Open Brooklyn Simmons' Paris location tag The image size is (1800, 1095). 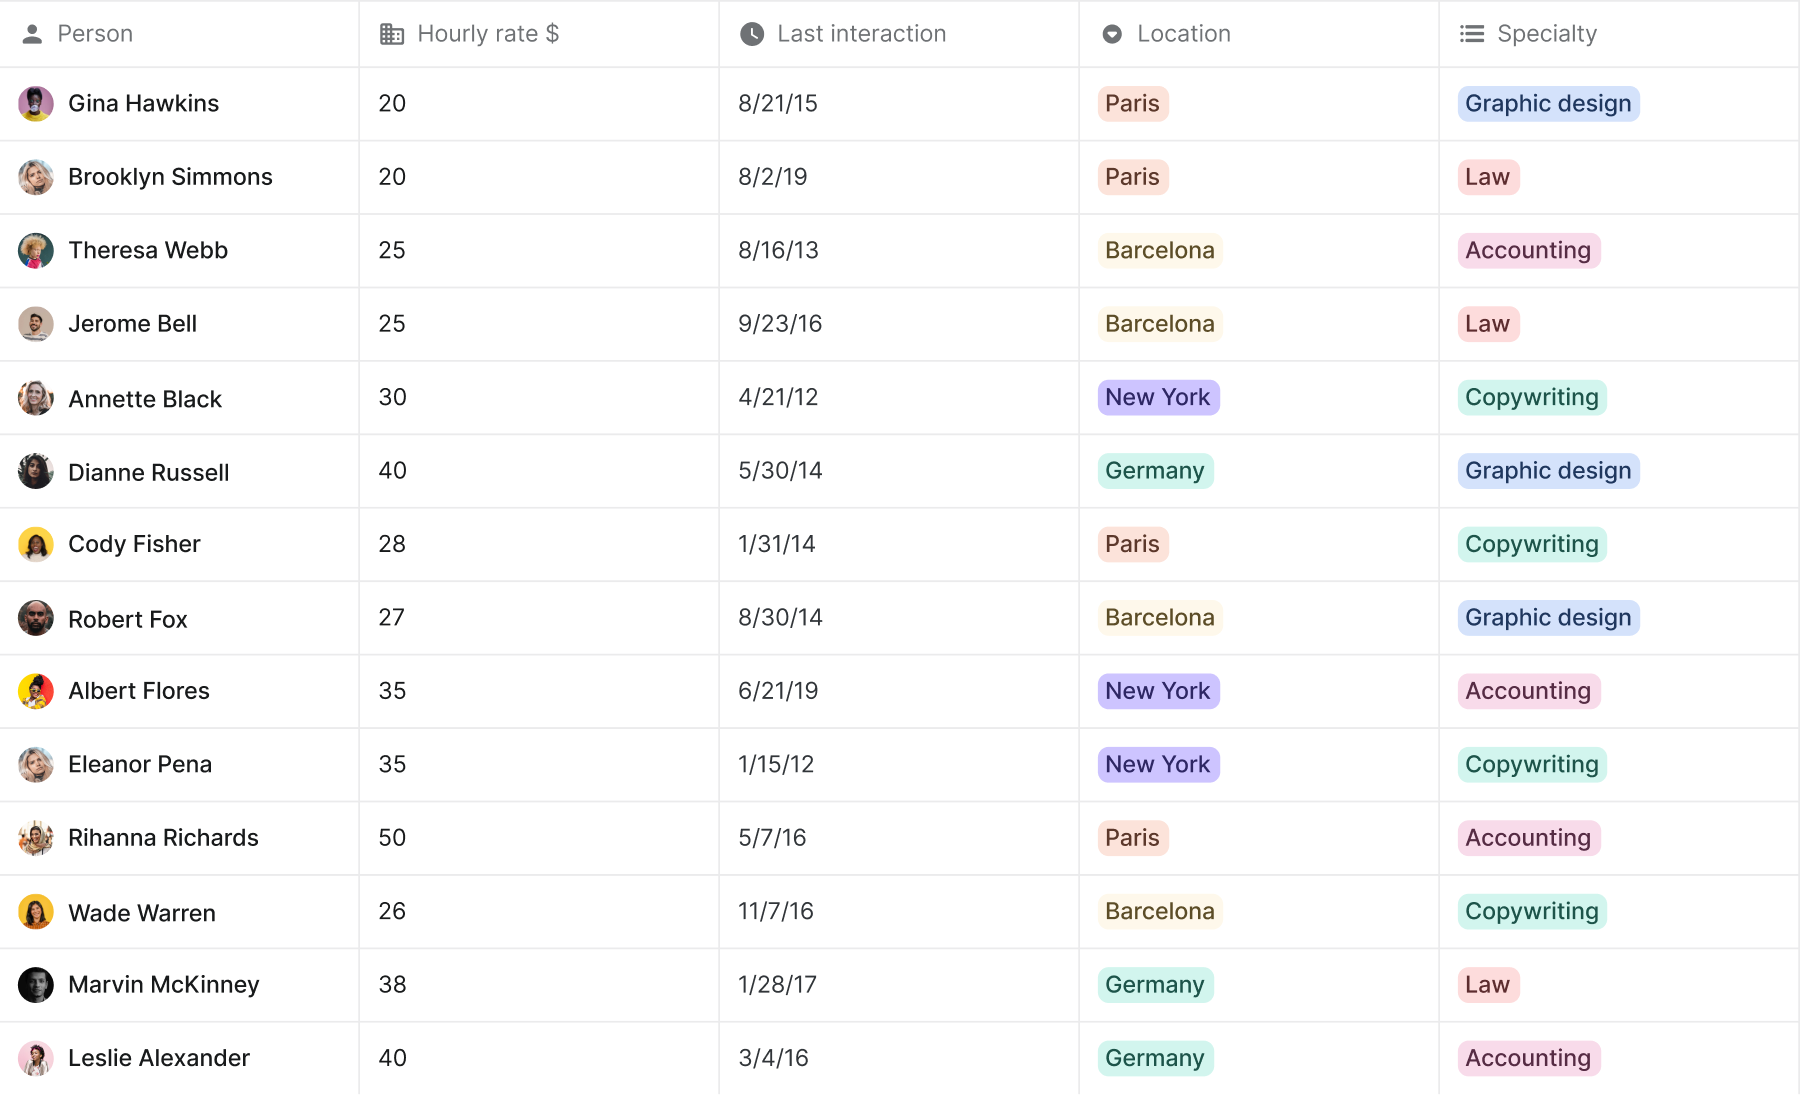click(1132, 177)
